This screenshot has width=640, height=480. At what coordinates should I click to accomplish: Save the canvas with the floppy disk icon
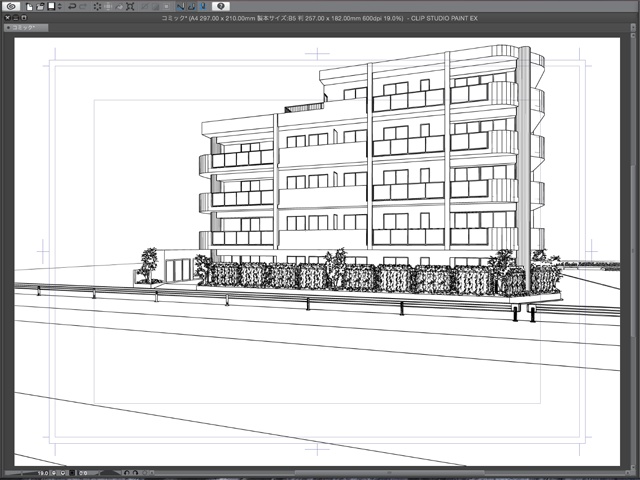click(51, 6)
